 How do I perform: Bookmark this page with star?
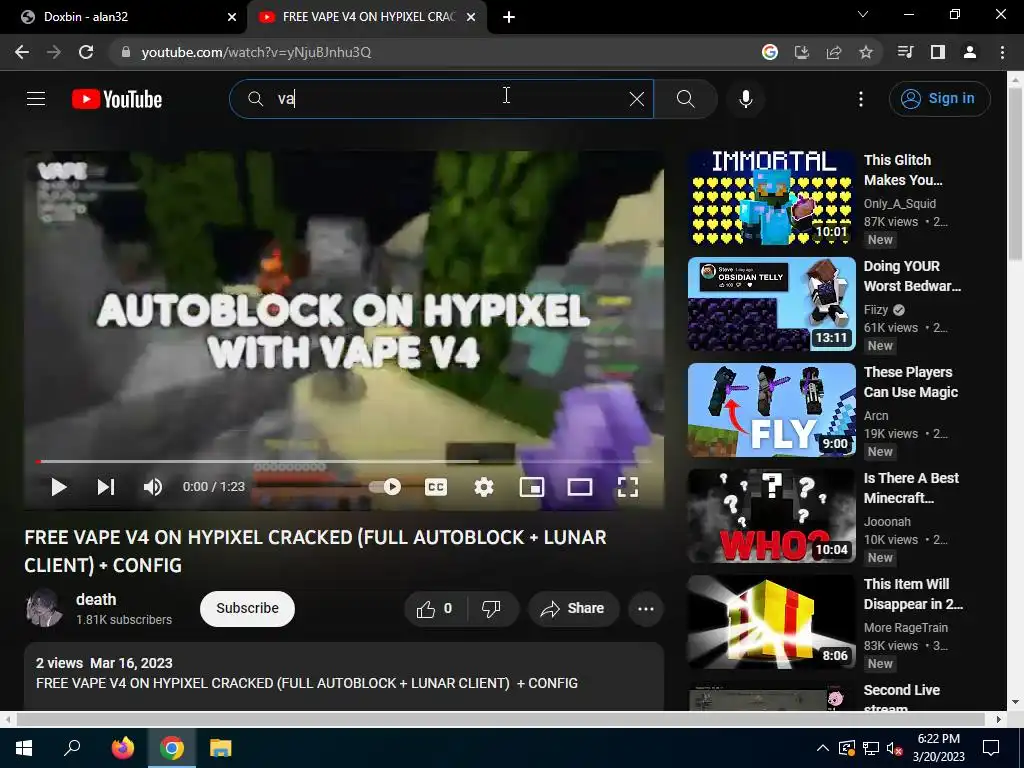(866, 52)
